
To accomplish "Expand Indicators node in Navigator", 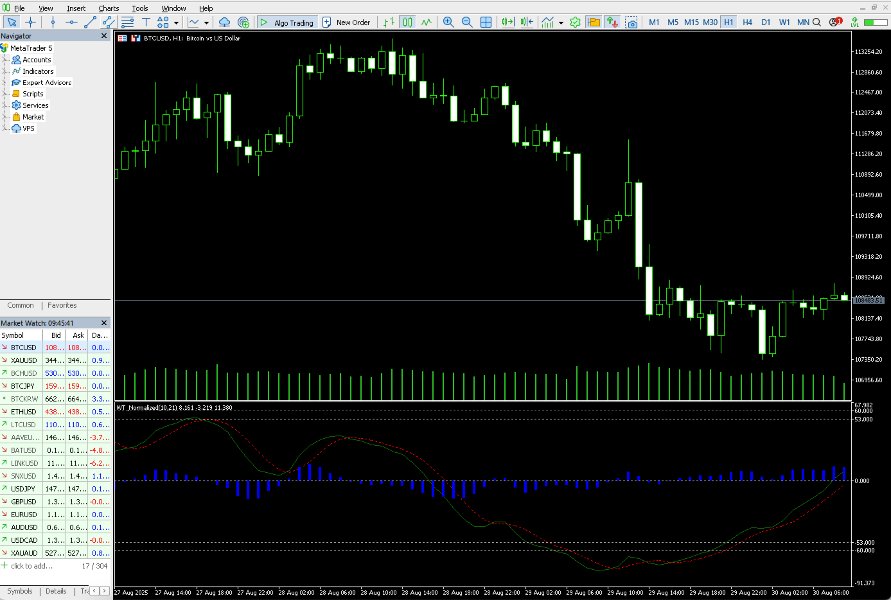I will 5,71.
